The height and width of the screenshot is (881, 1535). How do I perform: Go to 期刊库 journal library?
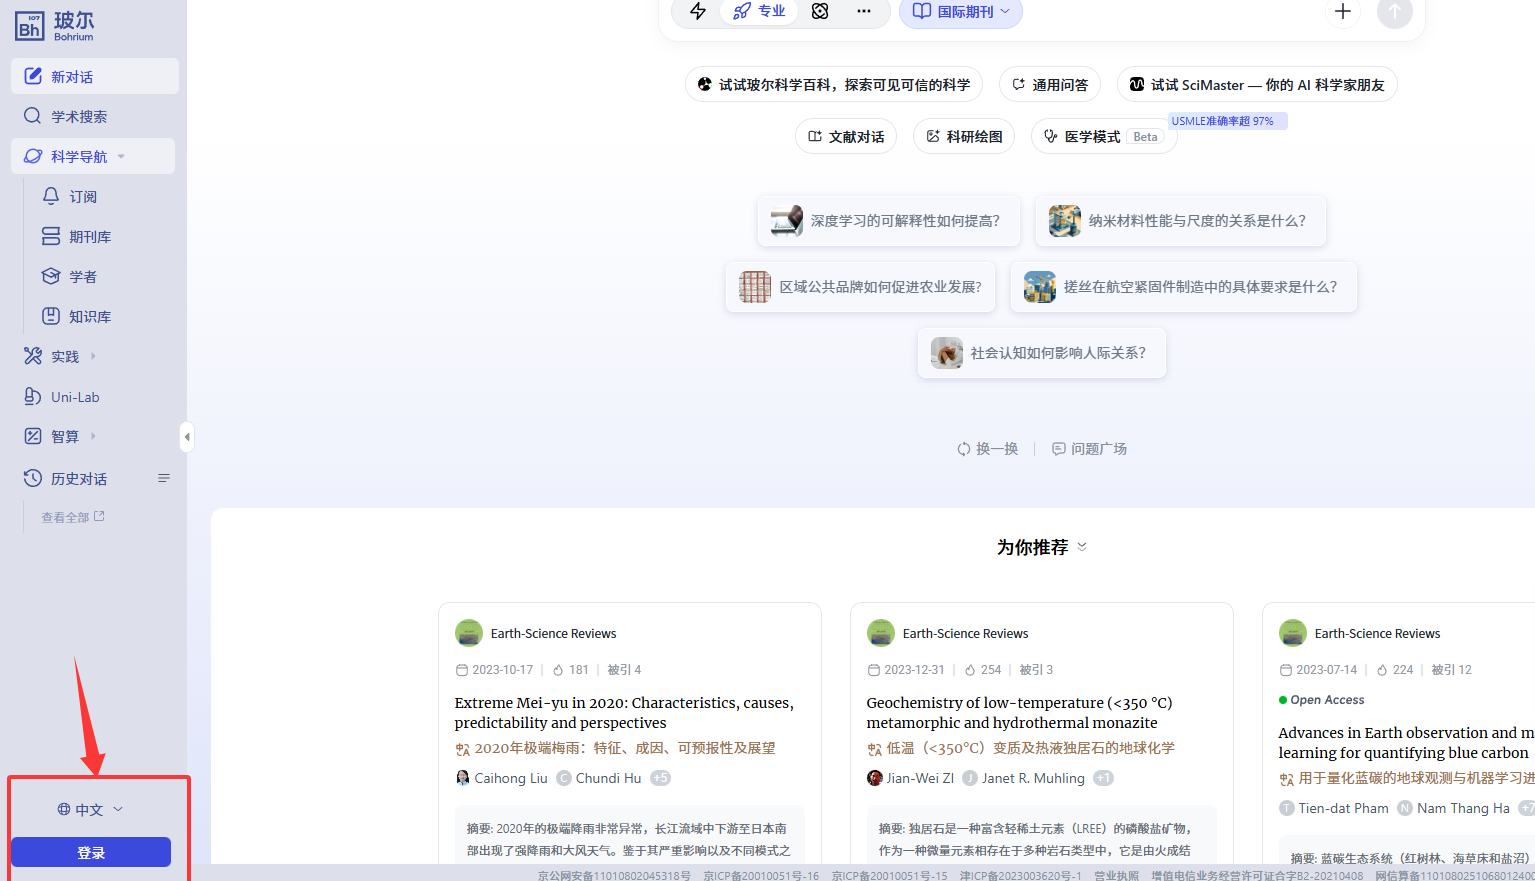tap(89, 237)
